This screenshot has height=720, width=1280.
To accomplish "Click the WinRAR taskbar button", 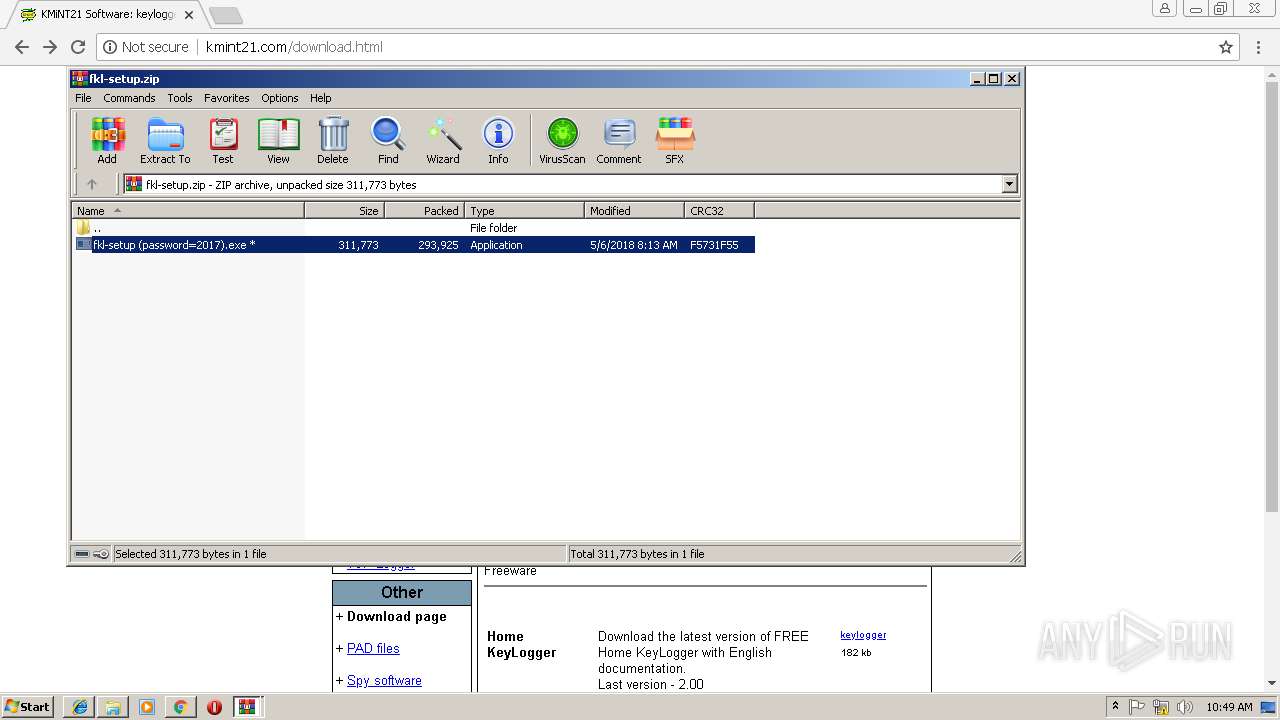I will [x=247, y=707].
